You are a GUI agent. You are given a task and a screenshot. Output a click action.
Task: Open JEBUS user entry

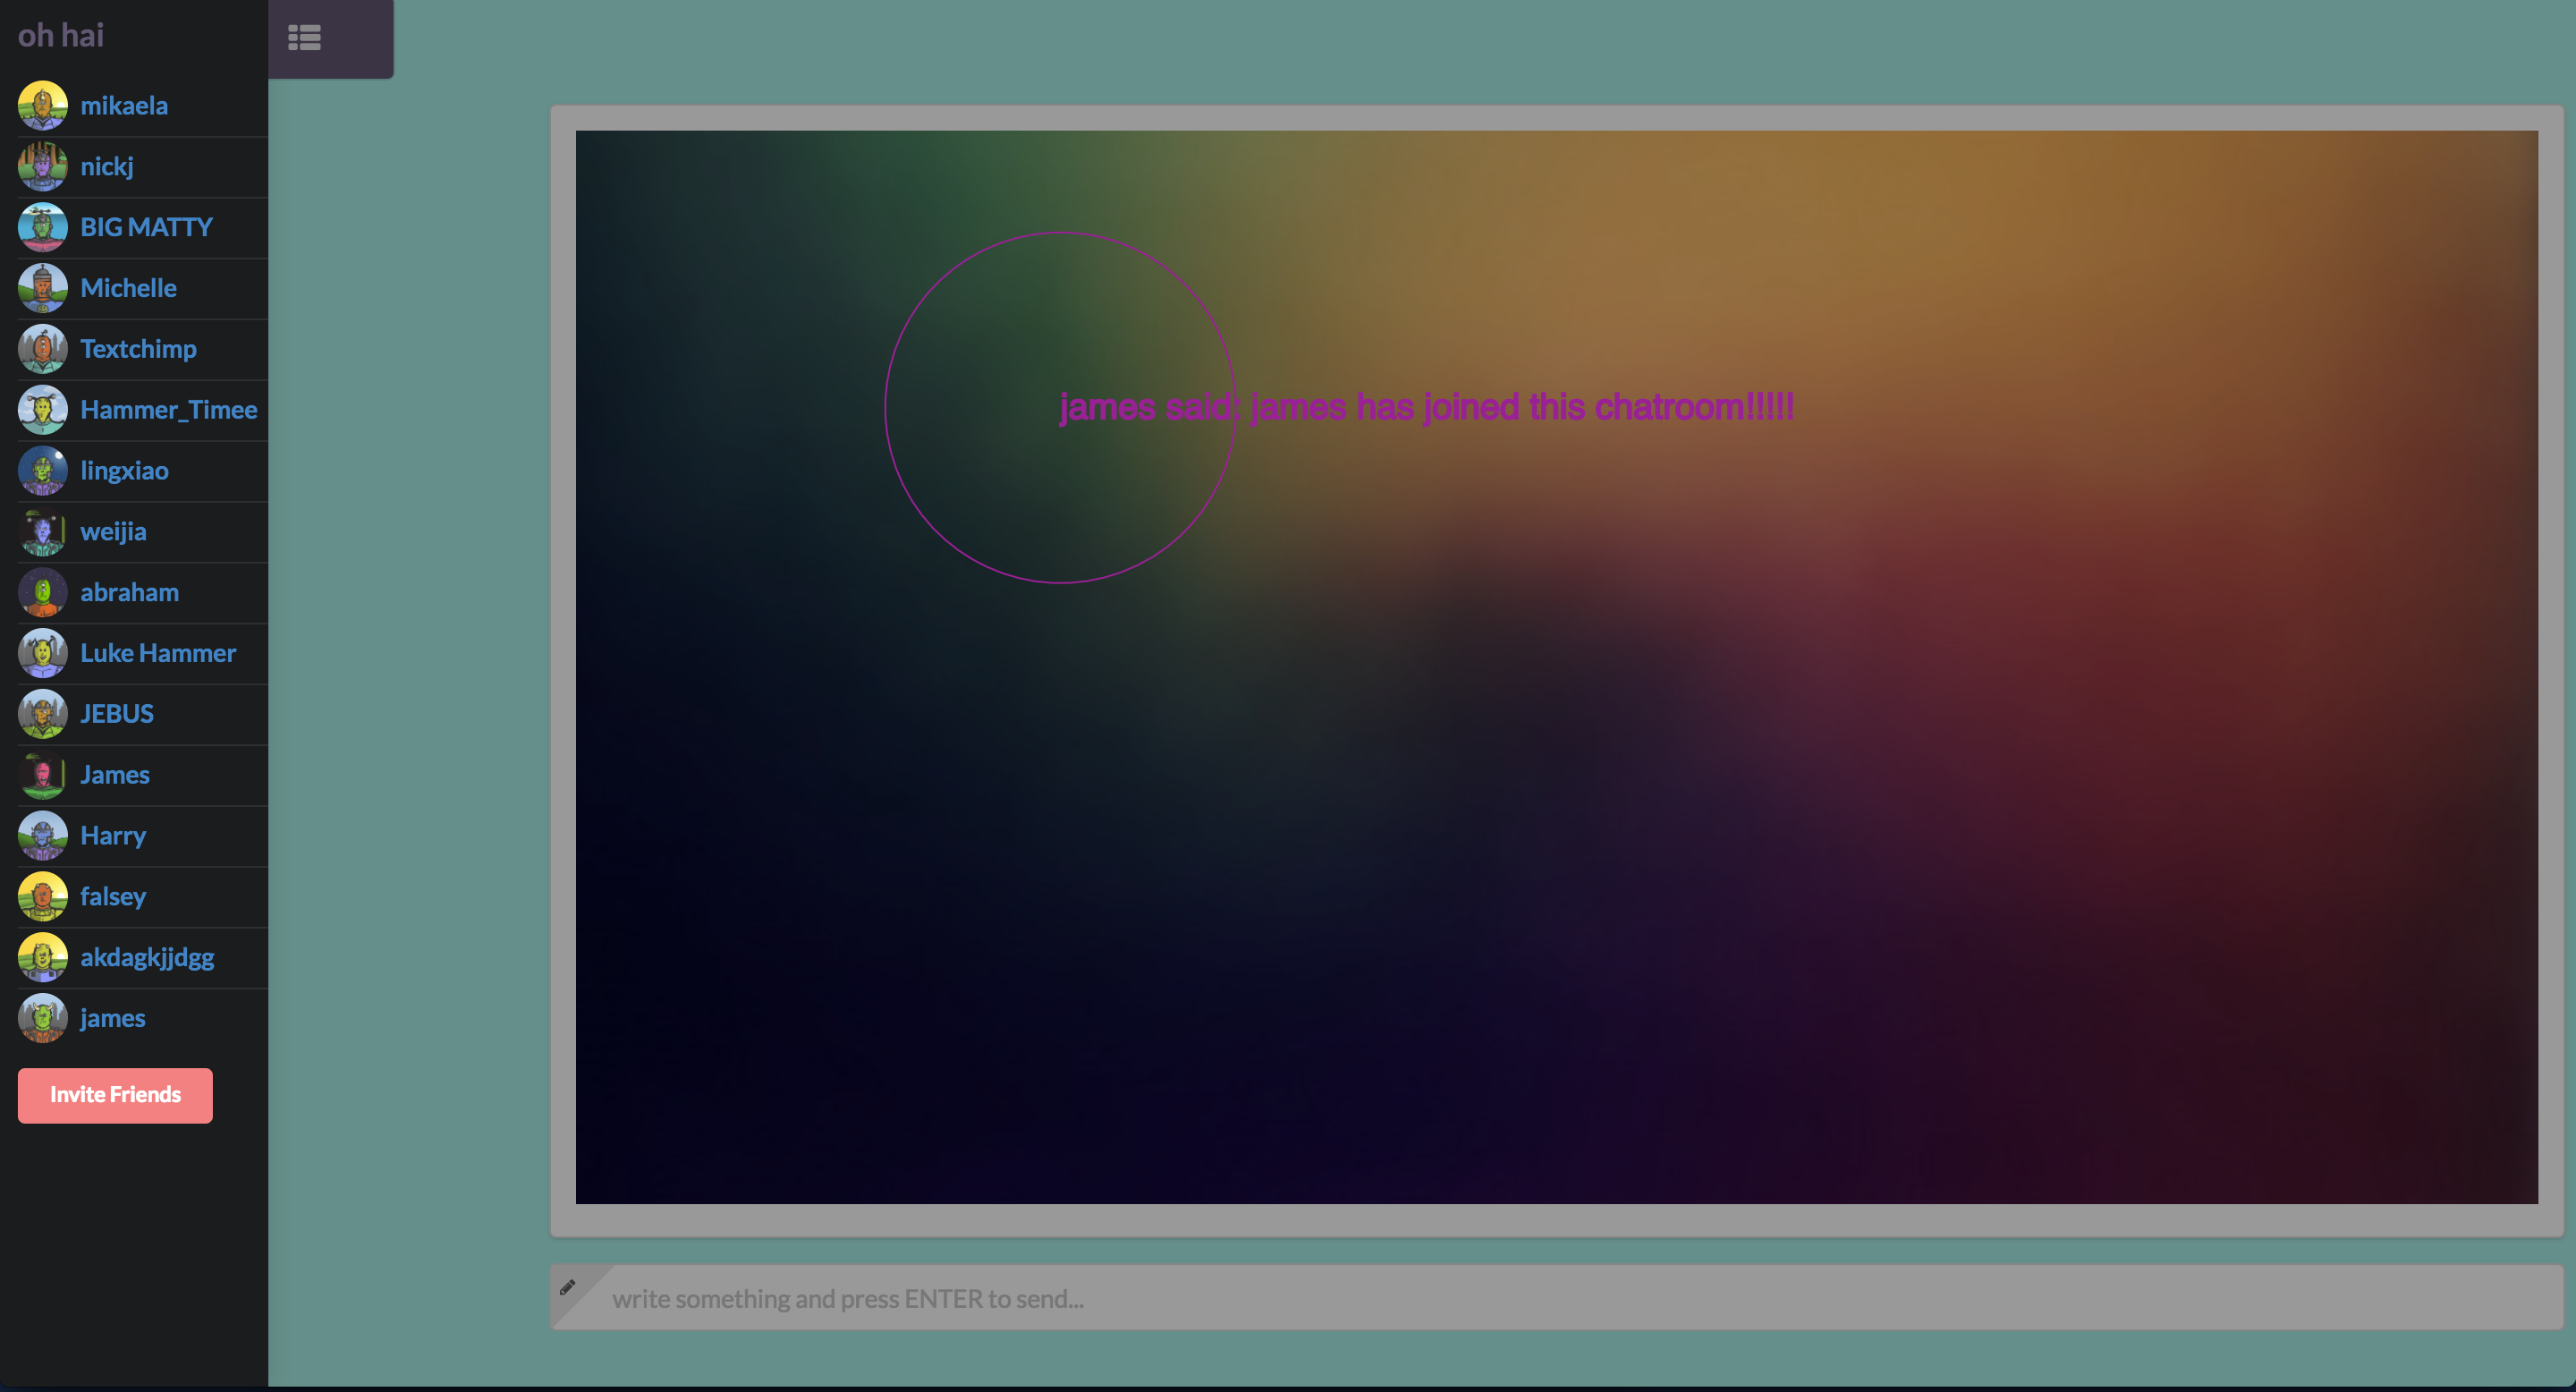point(117,714)
